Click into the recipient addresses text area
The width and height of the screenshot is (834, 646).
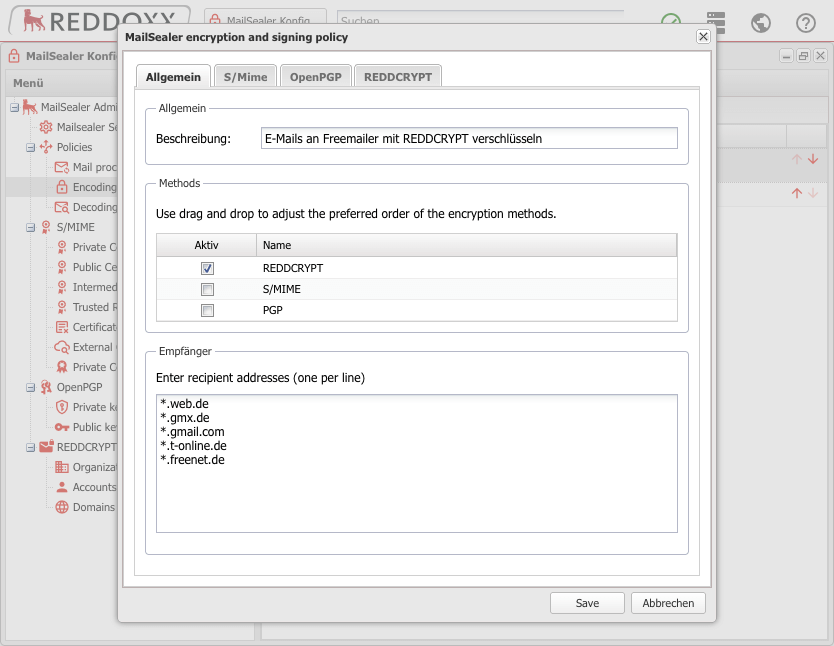(x=416, y=463)
